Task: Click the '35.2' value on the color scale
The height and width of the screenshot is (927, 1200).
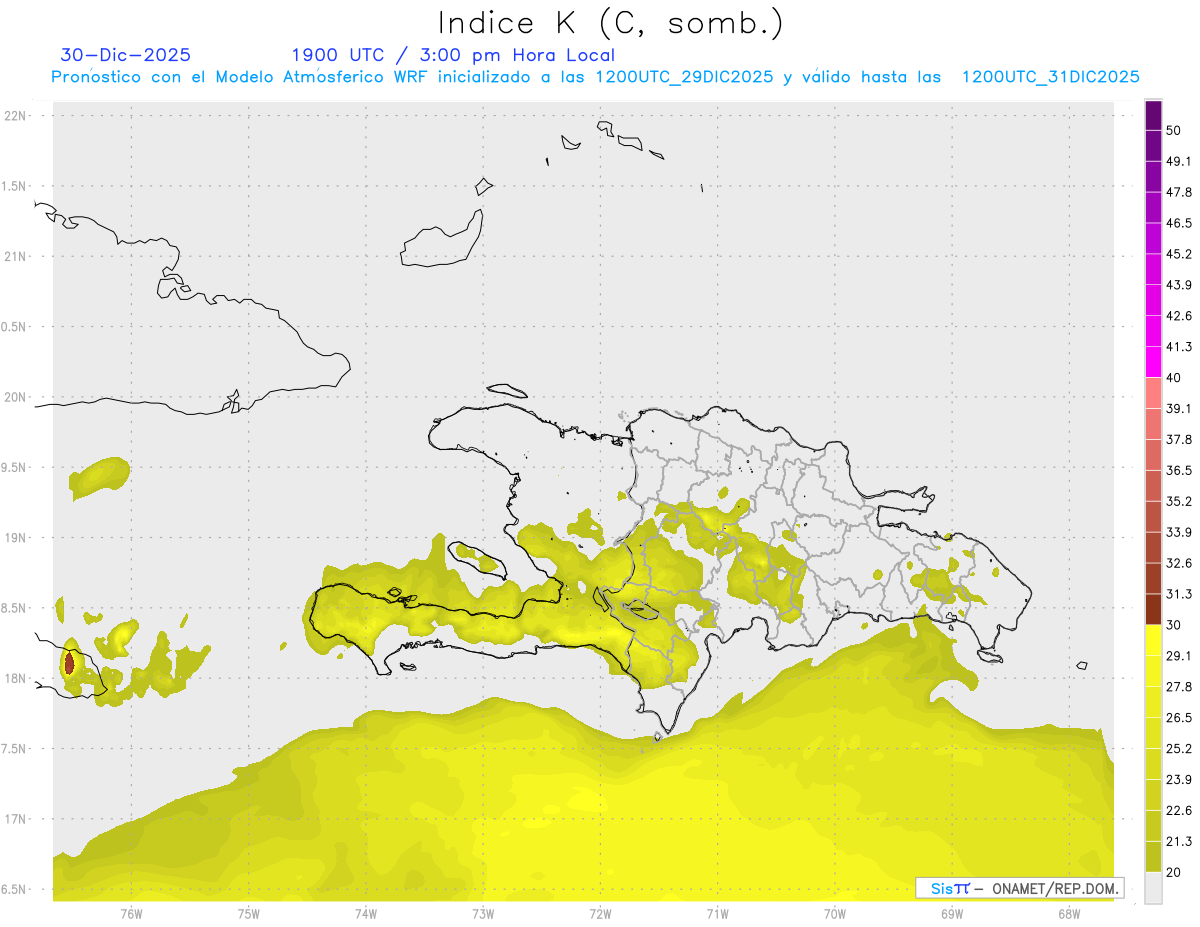Action: coord(1179,502)
